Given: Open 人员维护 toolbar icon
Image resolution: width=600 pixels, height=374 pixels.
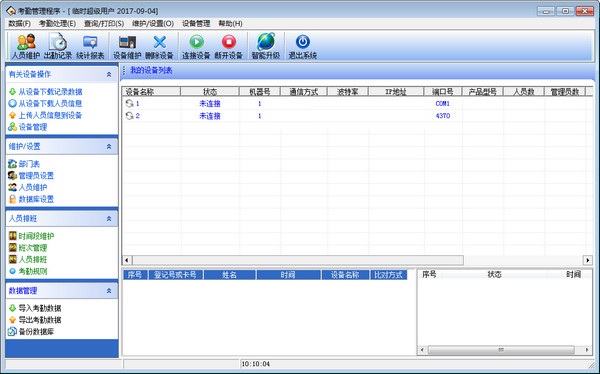Looking at the screenshot, I should click(x=26, y=42).
